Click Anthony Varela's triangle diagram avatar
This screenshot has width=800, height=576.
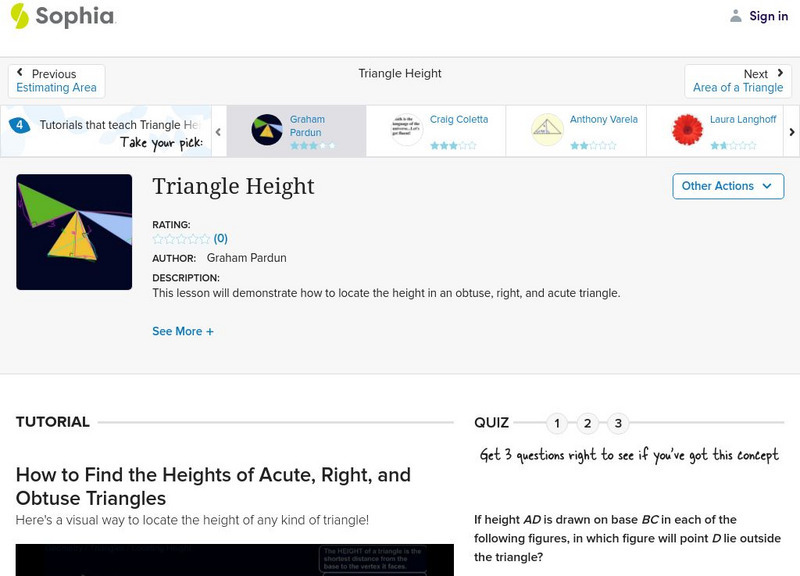545,128
